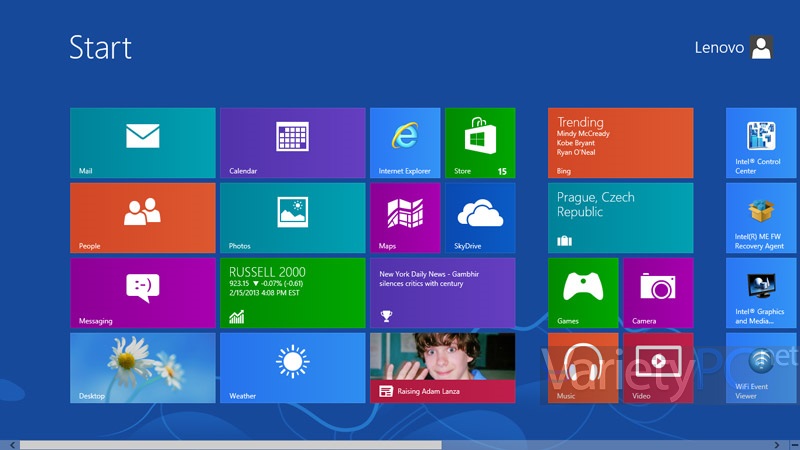Open the New York Daily News sports tile
Viewport: 800px width, 450px height.
point(442,293)
